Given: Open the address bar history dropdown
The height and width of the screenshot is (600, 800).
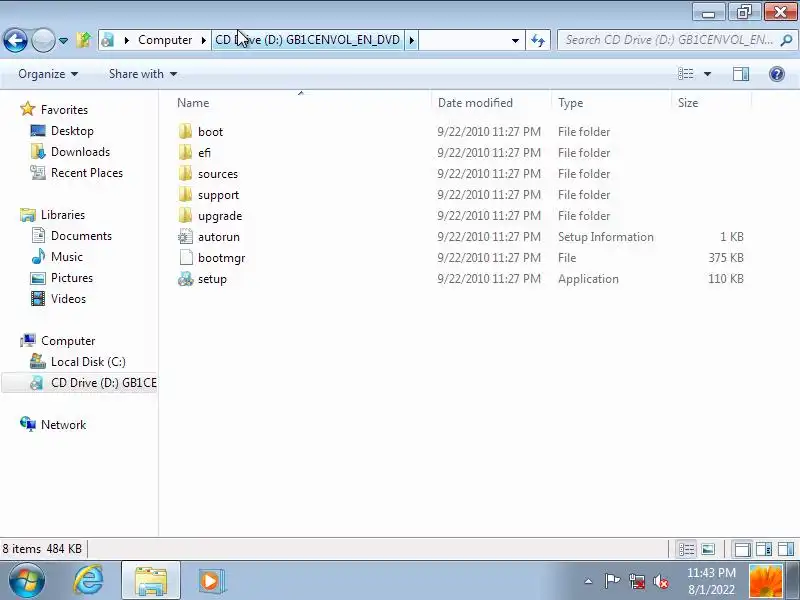Looking at the screenshot, I should point(515,40).
